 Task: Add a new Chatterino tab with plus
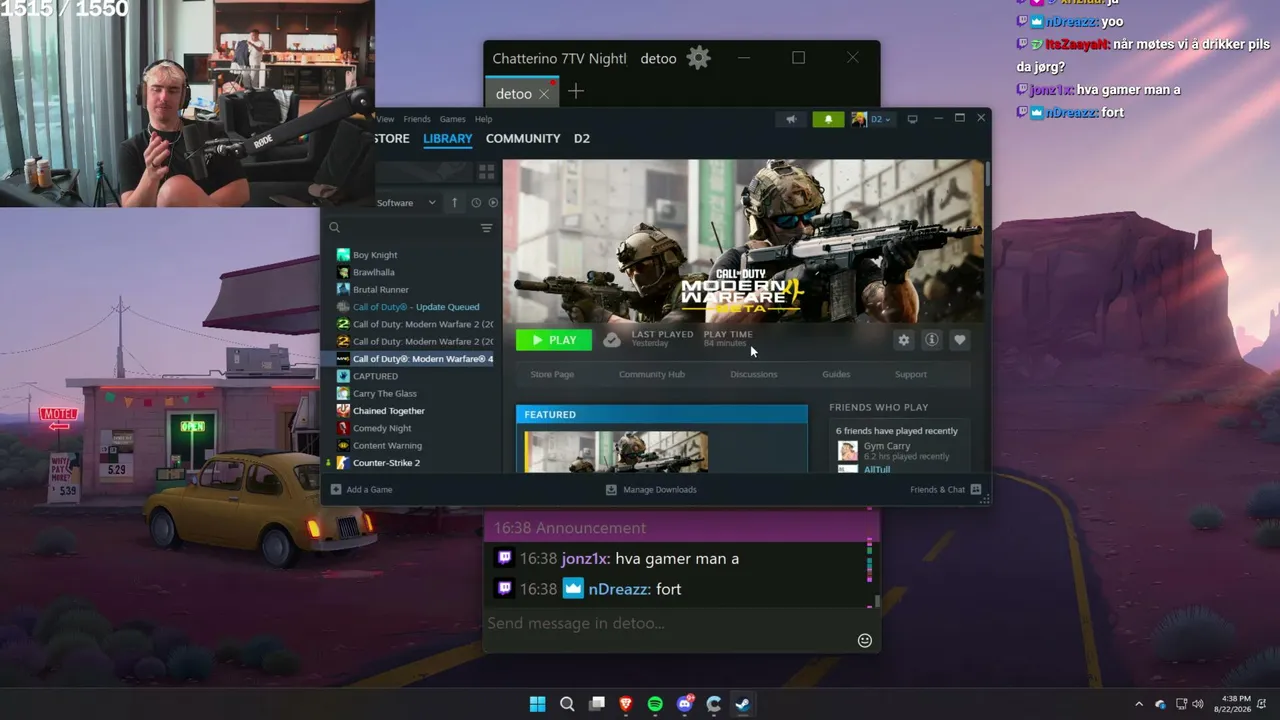coord(576,92)
